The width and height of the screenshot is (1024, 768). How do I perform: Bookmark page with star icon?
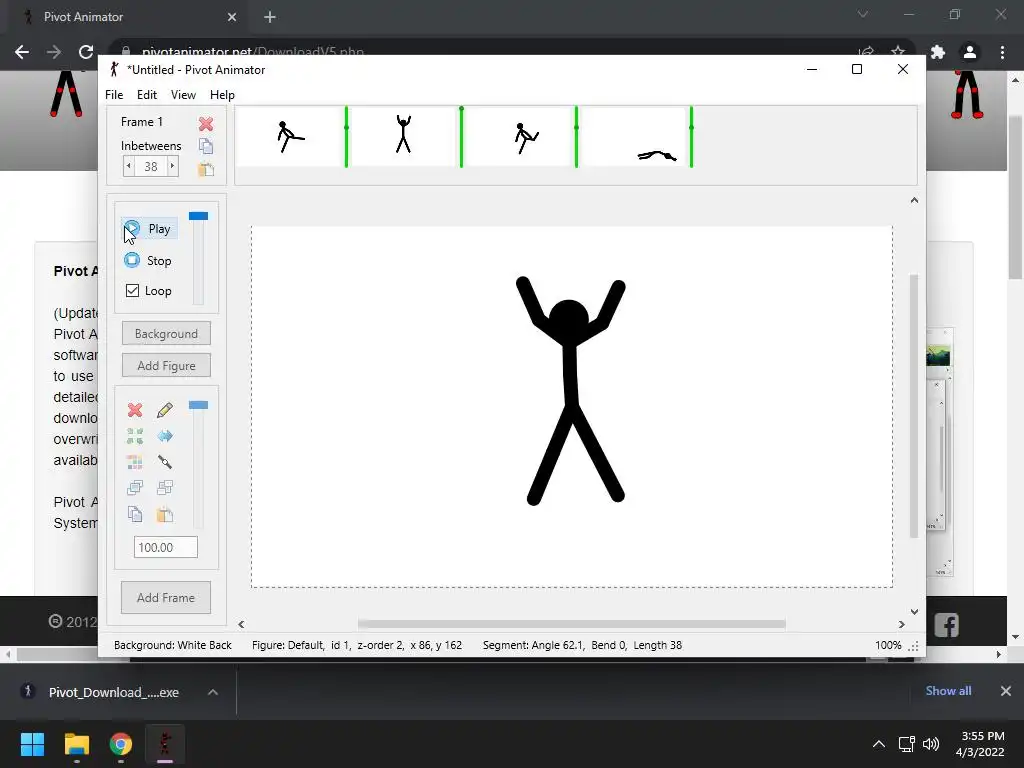898,51
